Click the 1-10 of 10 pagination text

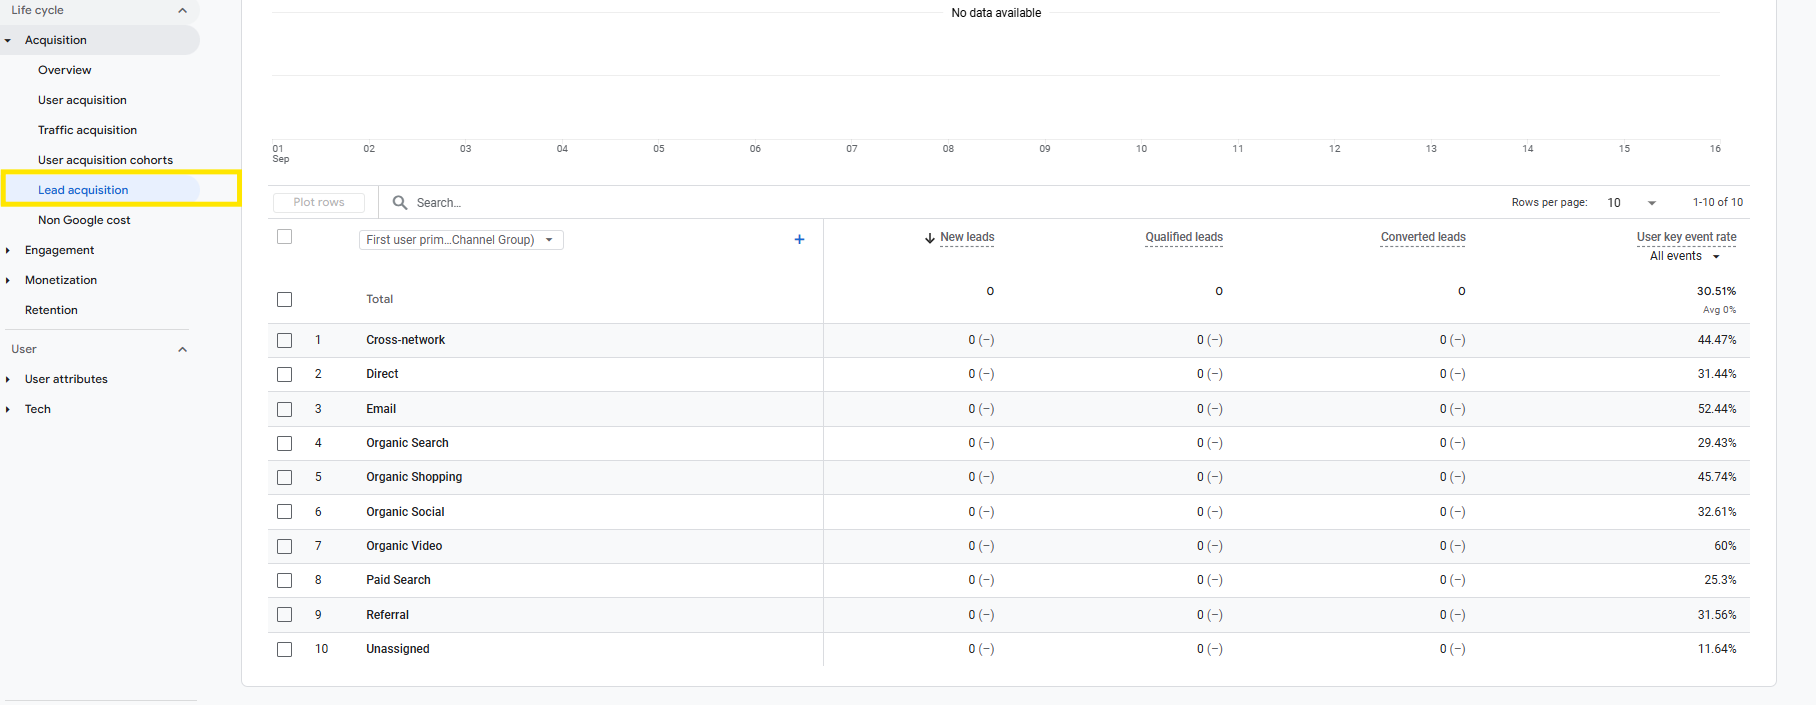[x=1717, y=202]
